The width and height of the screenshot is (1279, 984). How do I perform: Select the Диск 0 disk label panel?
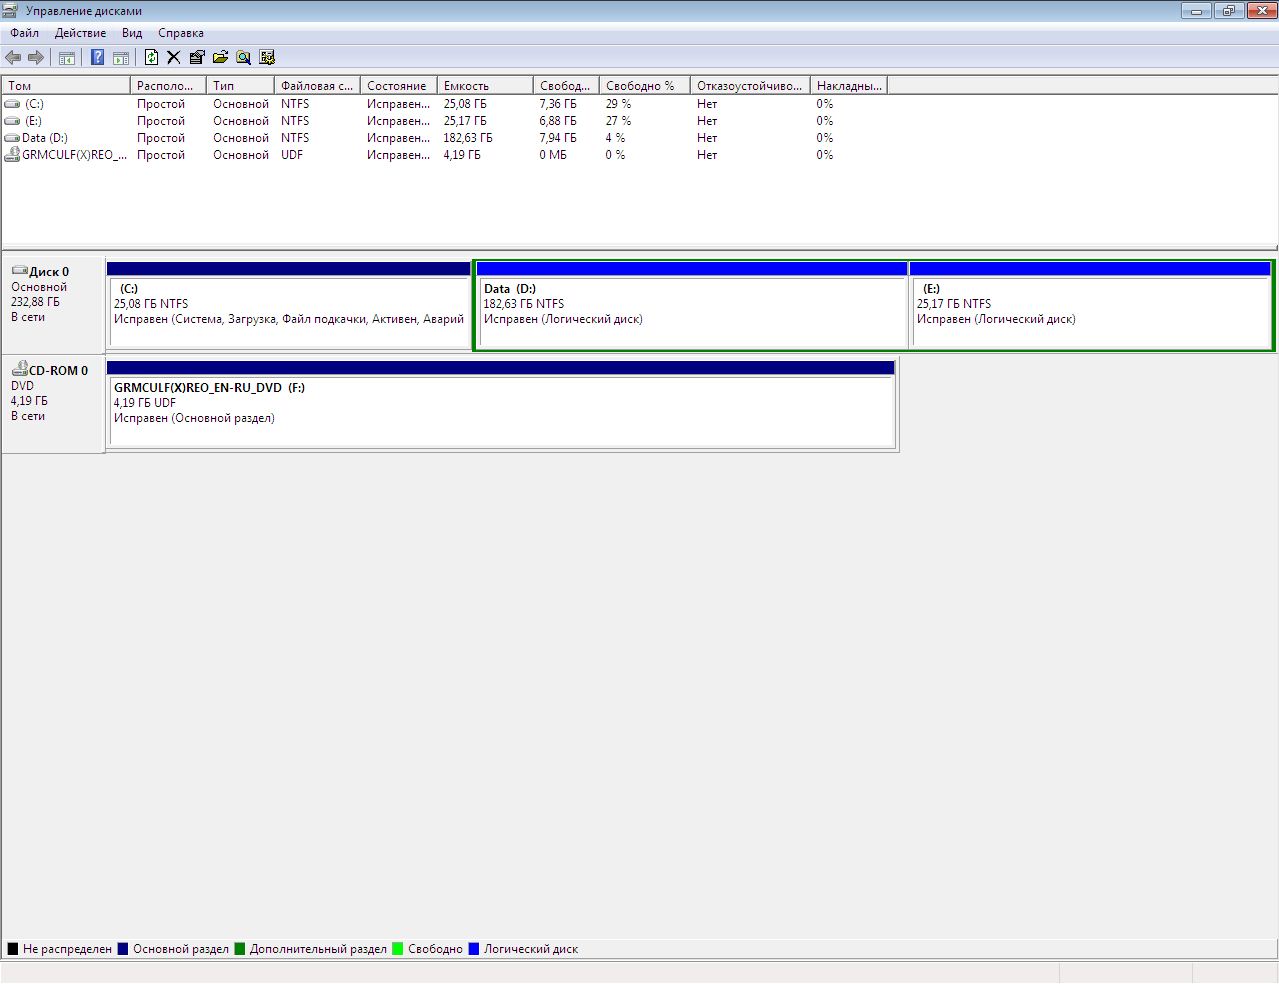[53, 300]
